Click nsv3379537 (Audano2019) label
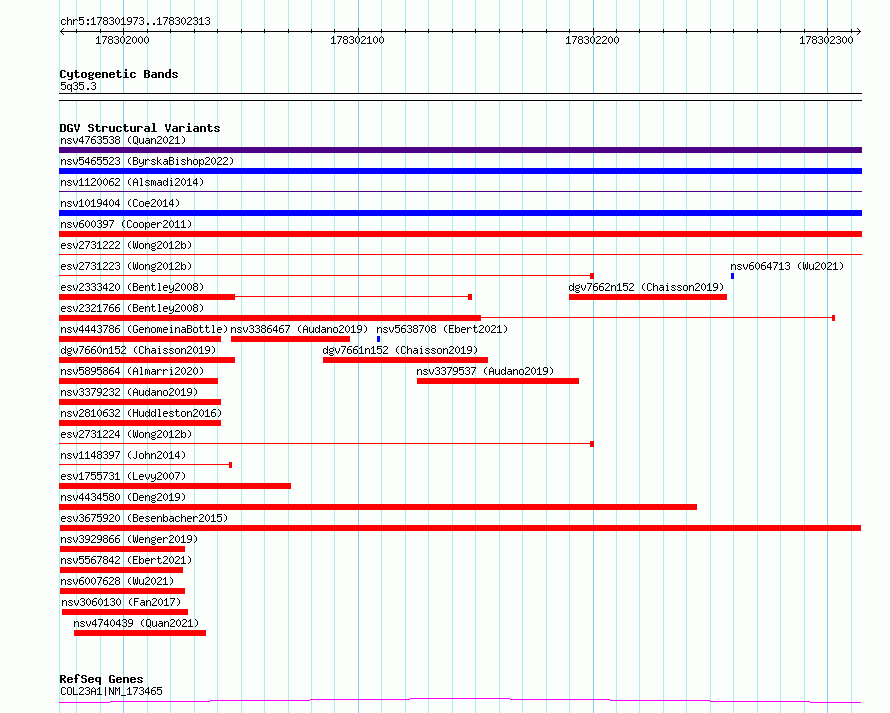This screenshot has height=713, width=890. tap(485, 371)
